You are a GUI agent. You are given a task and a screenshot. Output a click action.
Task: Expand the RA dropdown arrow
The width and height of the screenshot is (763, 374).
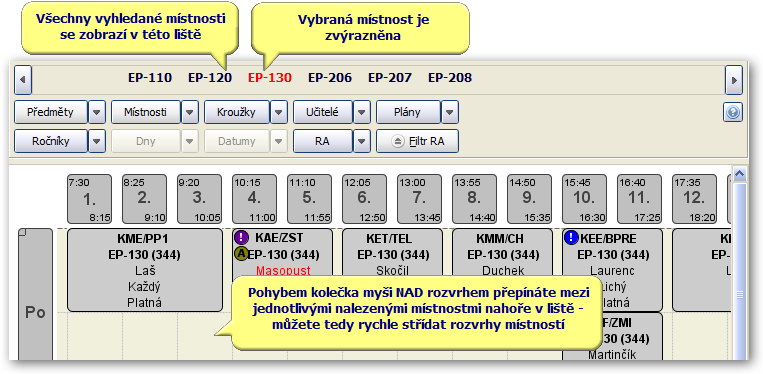(x=362, y=142)
